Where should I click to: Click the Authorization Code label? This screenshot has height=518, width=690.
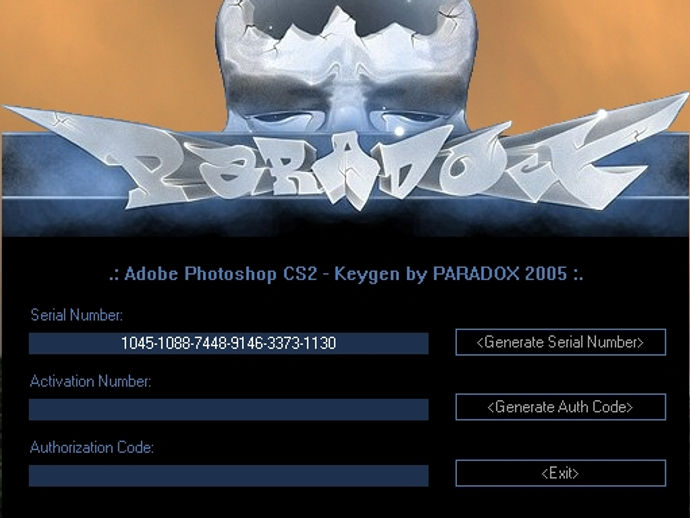point(92,448)
